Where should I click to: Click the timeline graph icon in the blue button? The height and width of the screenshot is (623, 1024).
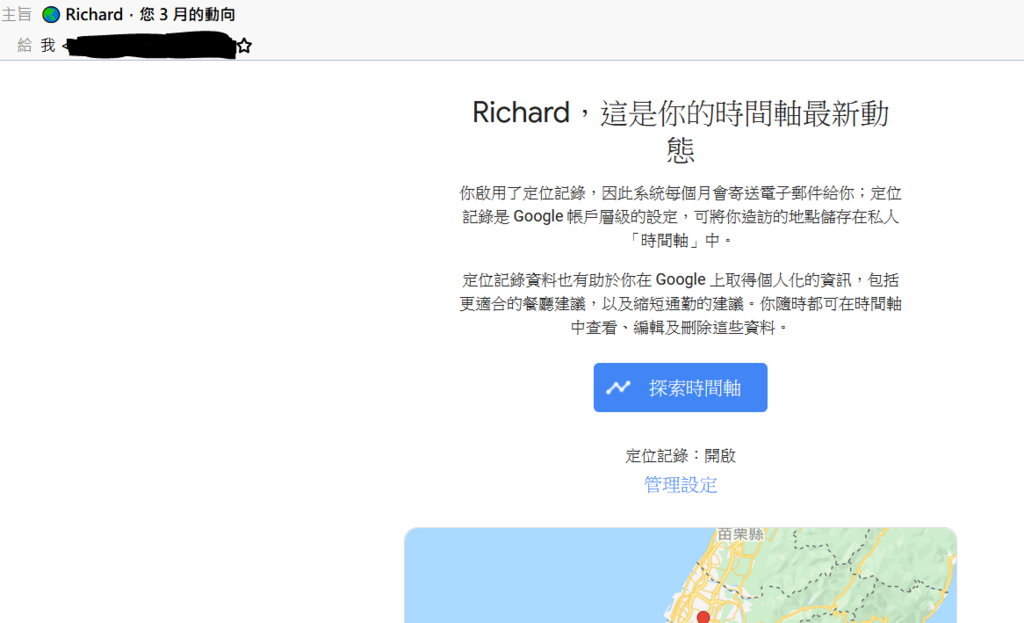[618, 388]
